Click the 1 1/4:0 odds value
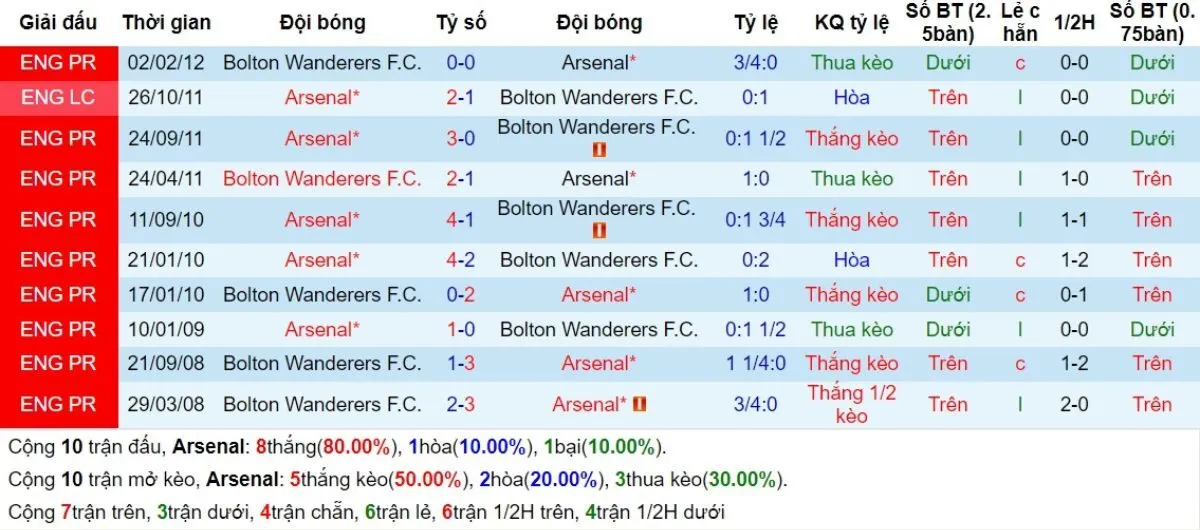Image resolution: width=1200 pixels, height=530 pixels. pyautogui.click(x=756, y=363)
